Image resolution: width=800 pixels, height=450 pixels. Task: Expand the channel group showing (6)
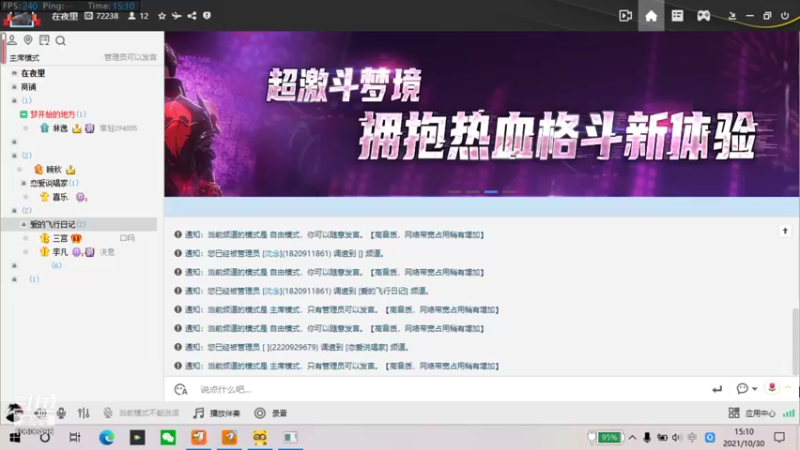click(14, 265)
